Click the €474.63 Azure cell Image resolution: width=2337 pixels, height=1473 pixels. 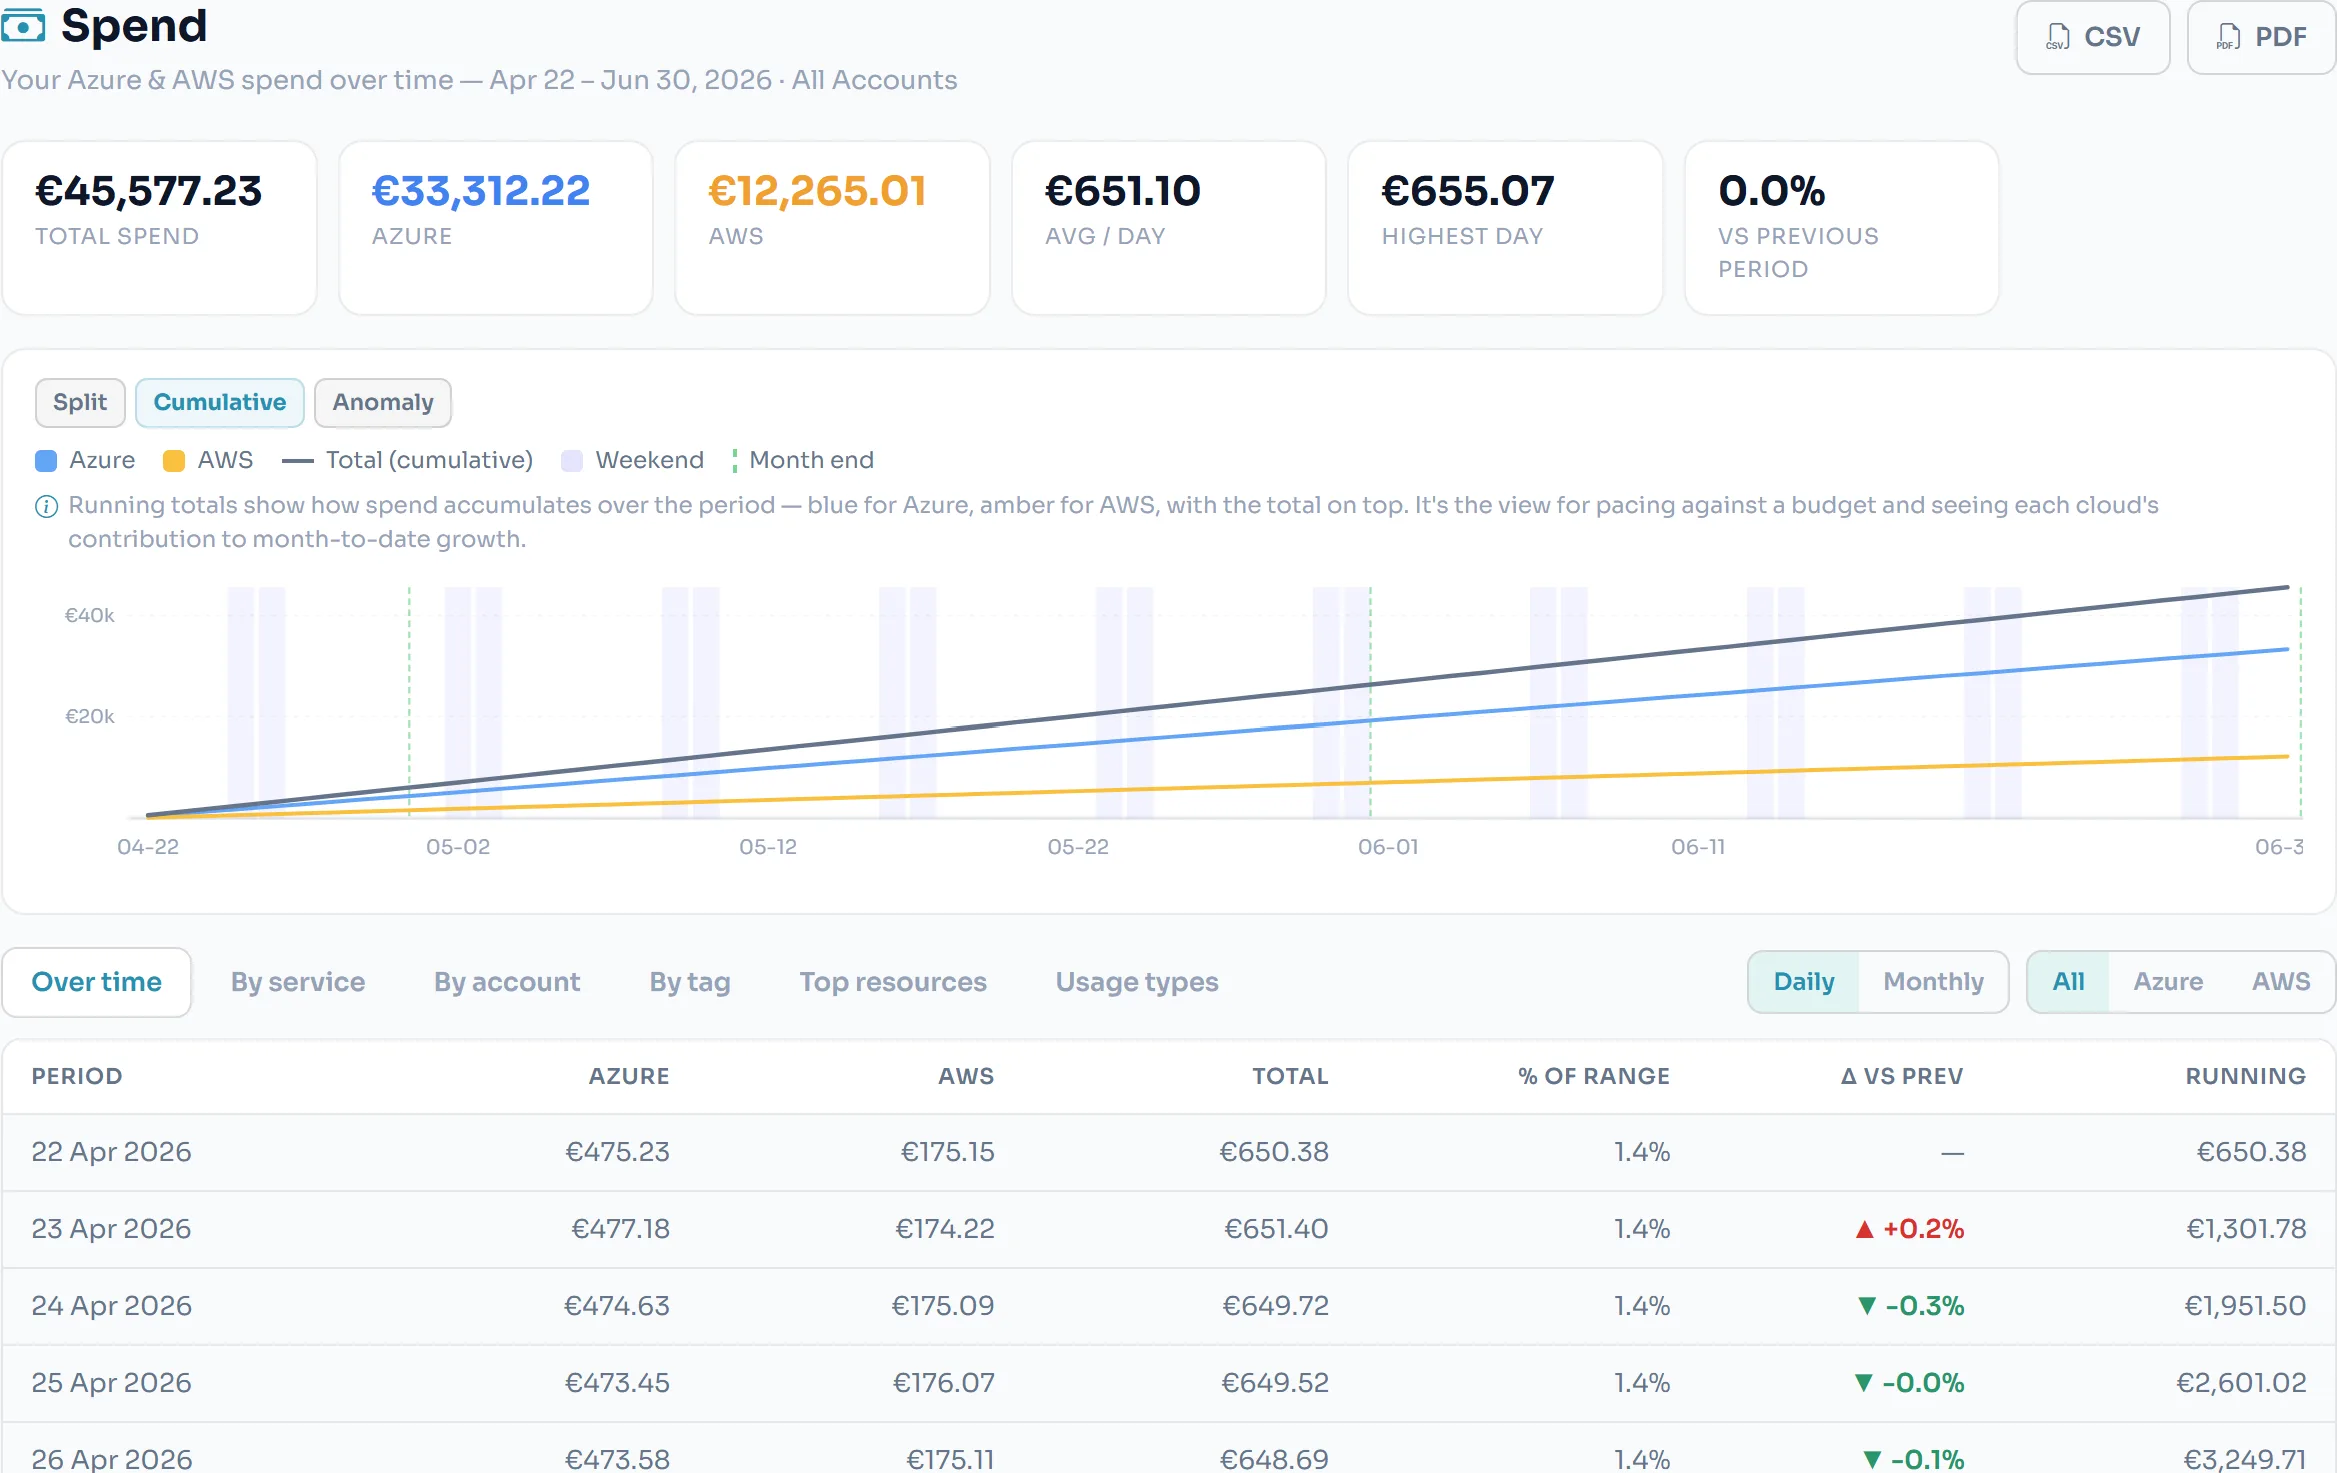coord(617,1306)
